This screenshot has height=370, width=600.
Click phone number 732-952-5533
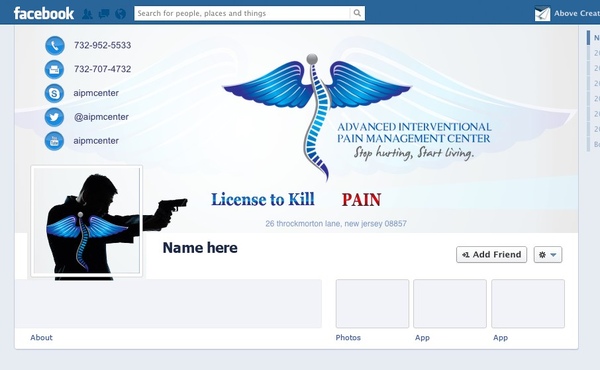tap(103, 45)
